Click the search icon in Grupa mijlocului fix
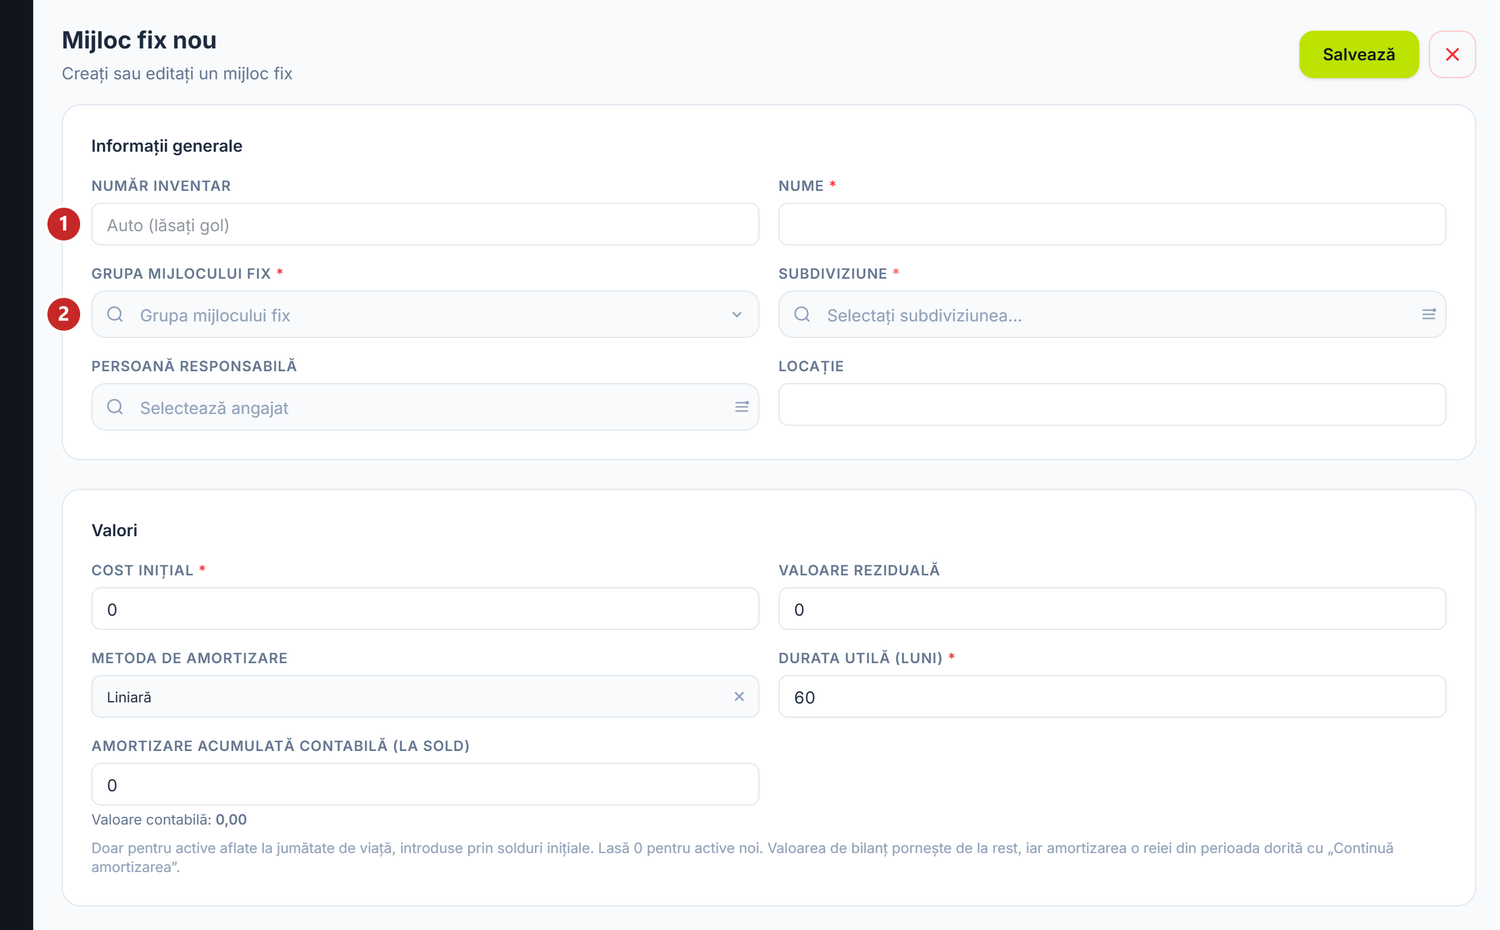The image size is (1500, 930). click(x=115, y=315)
